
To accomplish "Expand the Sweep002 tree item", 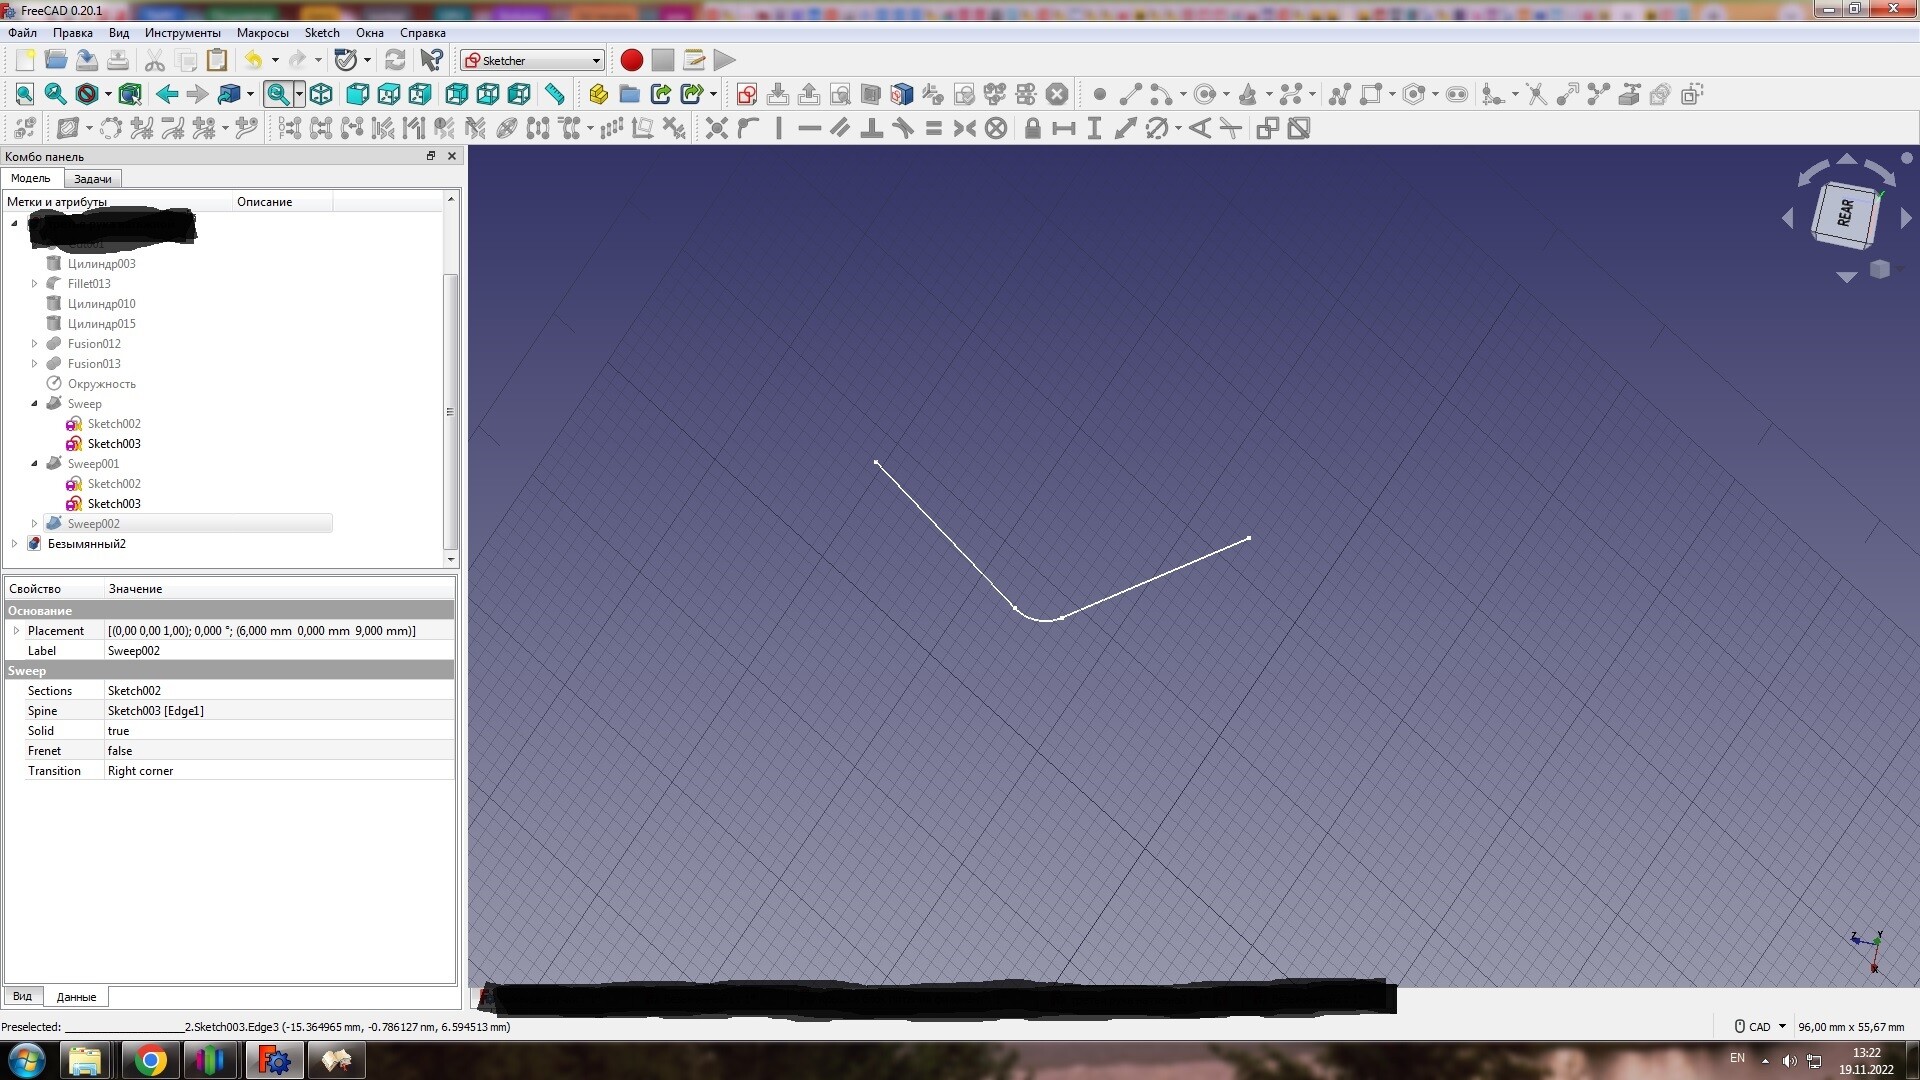I will tap(34, 524).
